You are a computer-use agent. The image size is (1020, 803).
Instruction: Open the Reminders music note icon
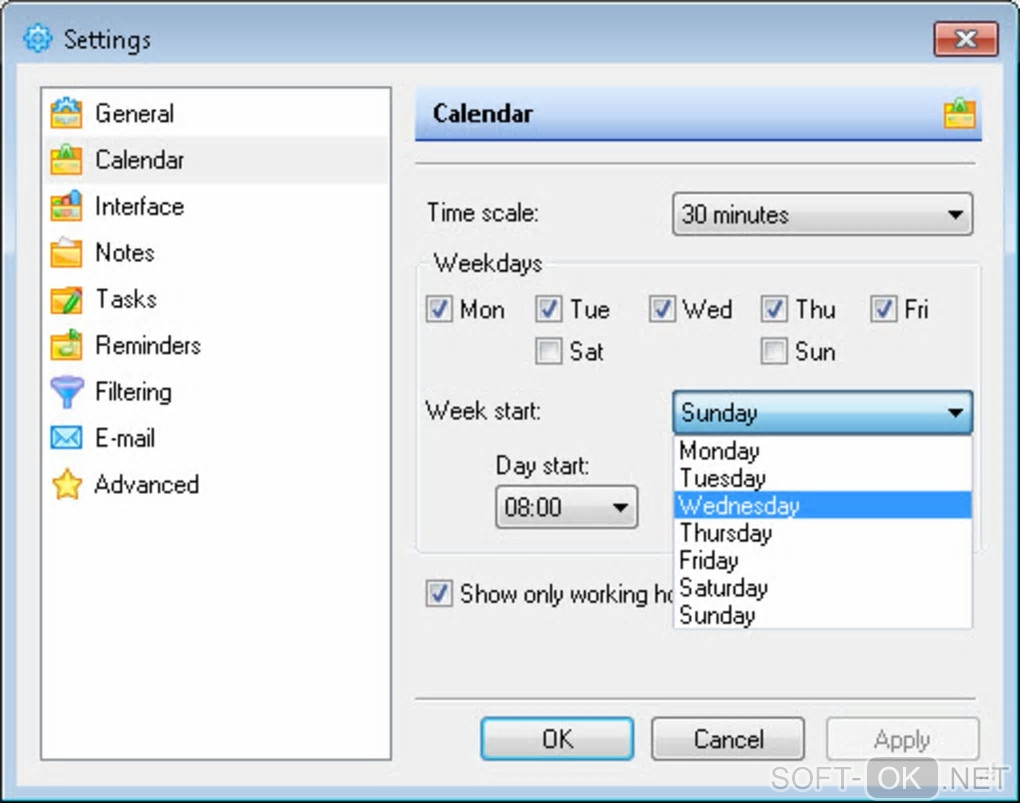66,346
